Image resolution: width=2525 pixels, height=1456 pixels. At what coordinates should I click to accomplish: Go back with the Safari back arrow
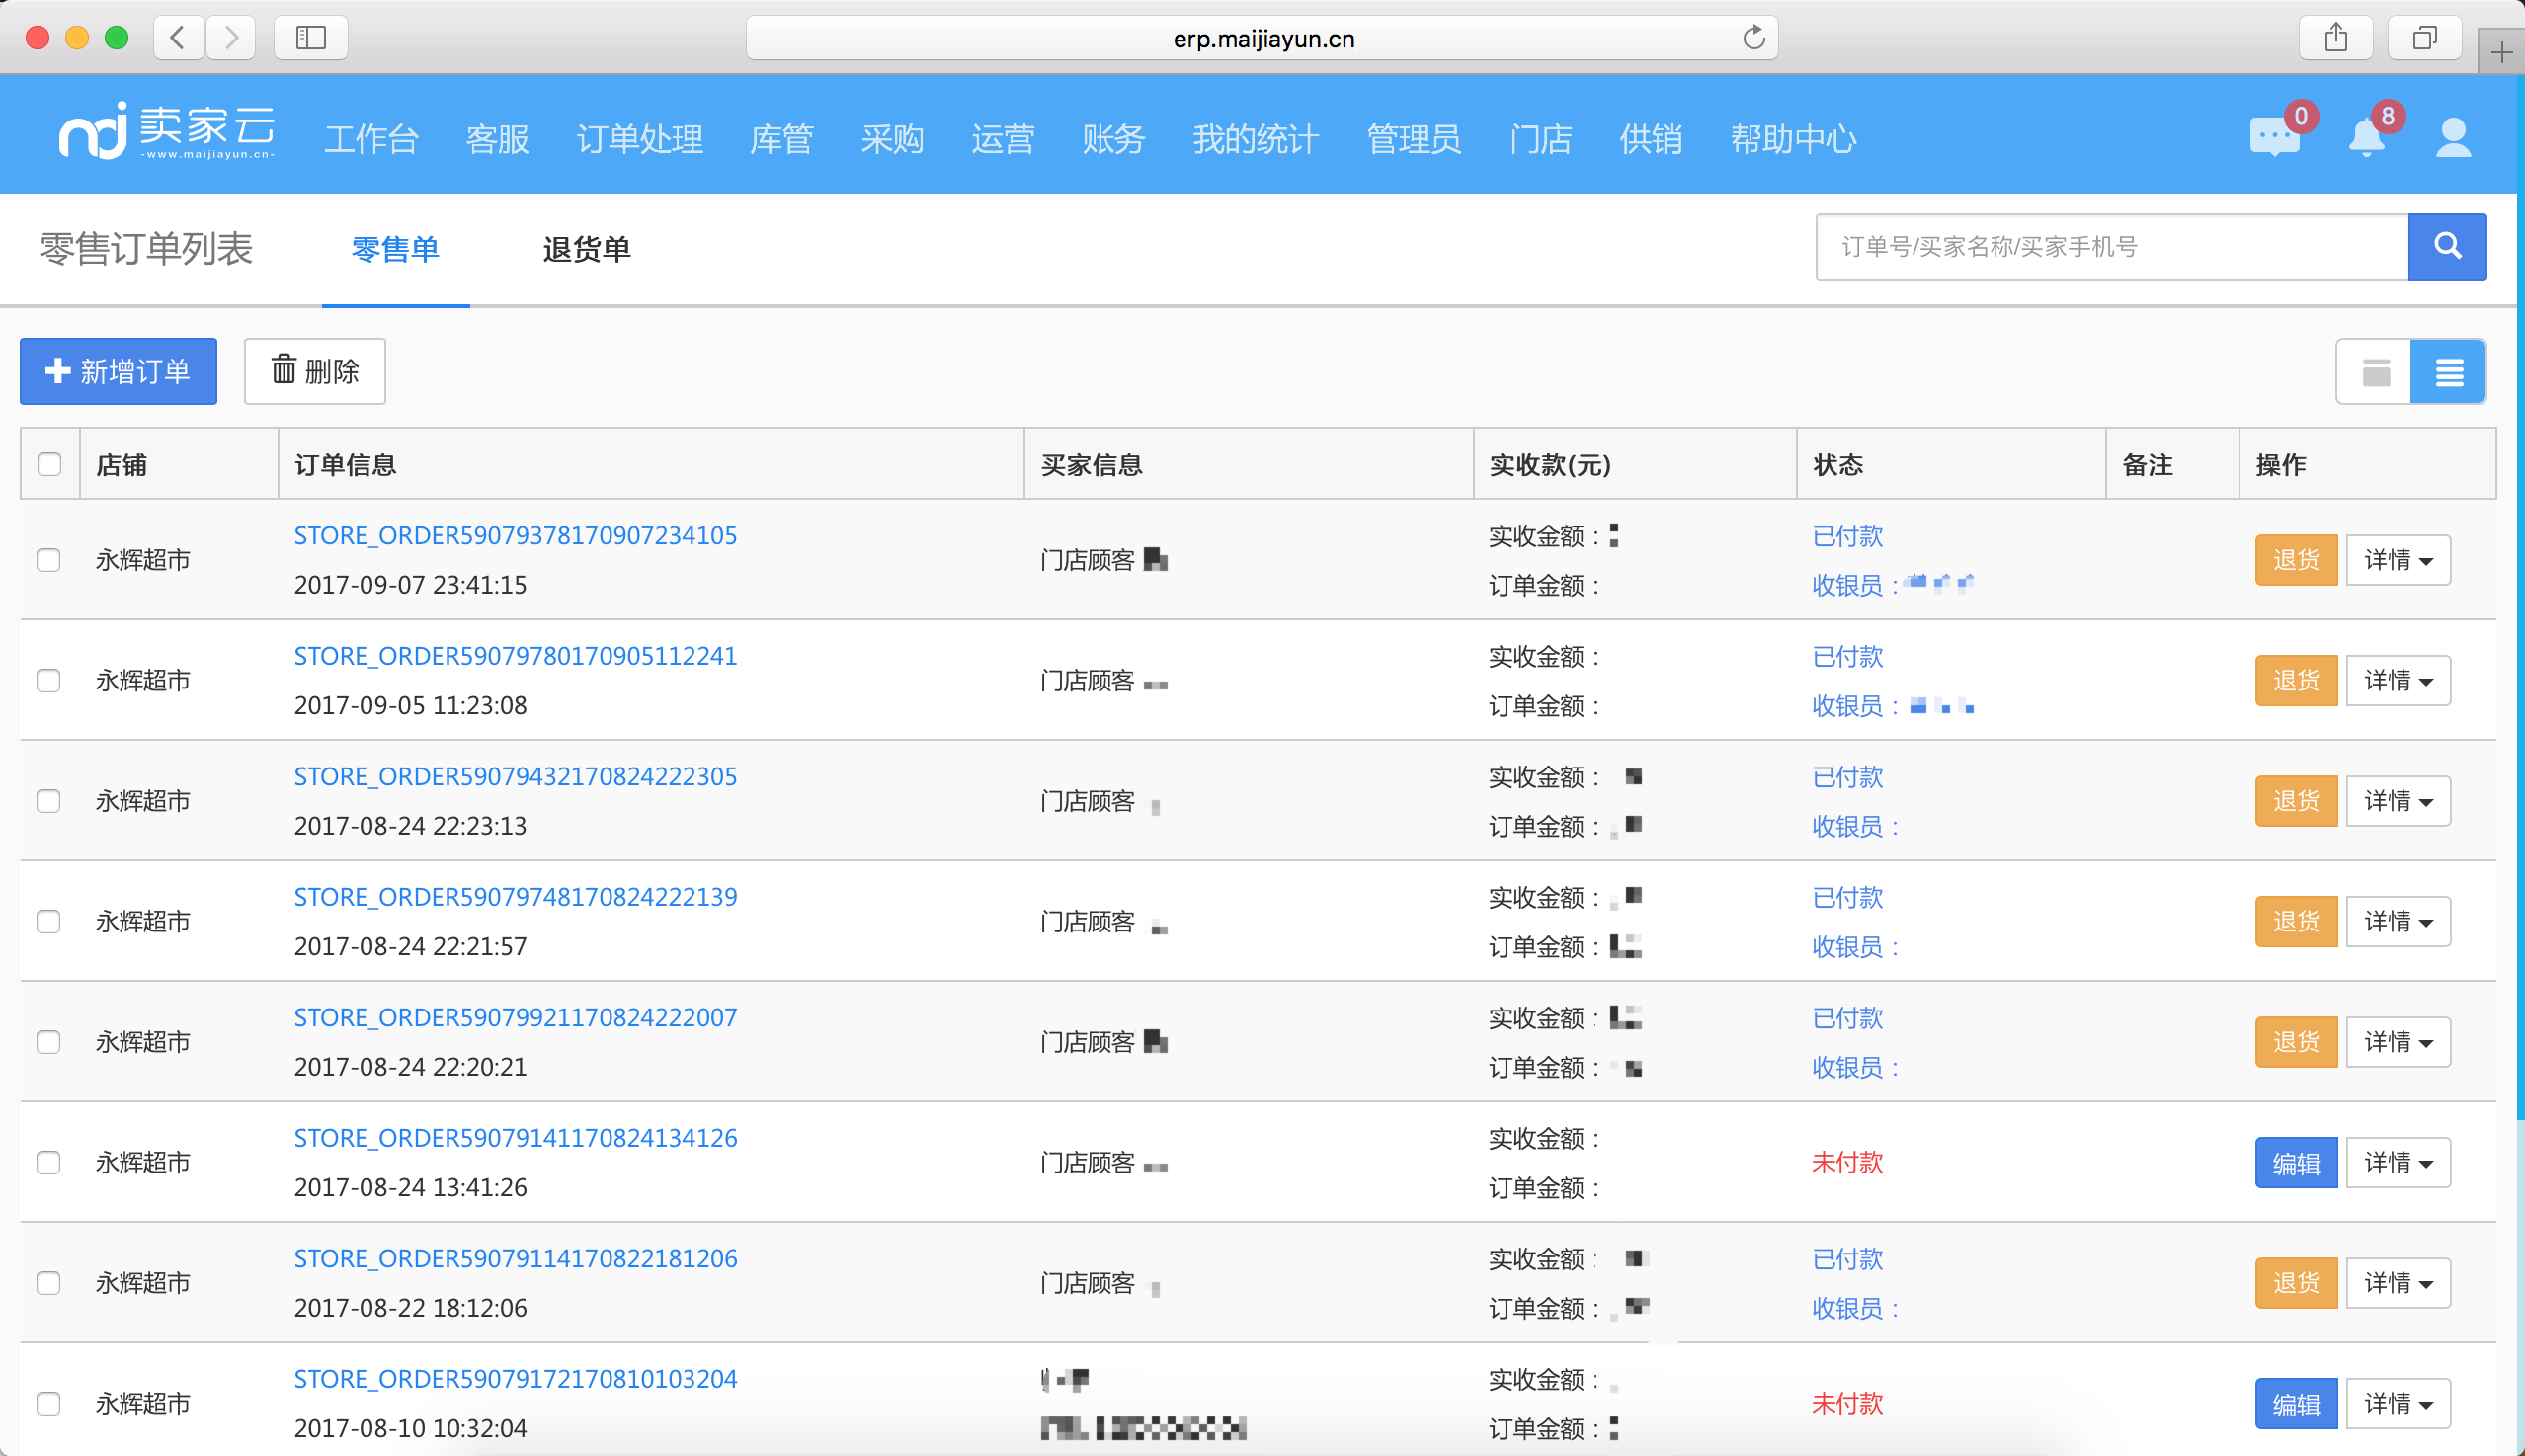[x=179, y=38]
